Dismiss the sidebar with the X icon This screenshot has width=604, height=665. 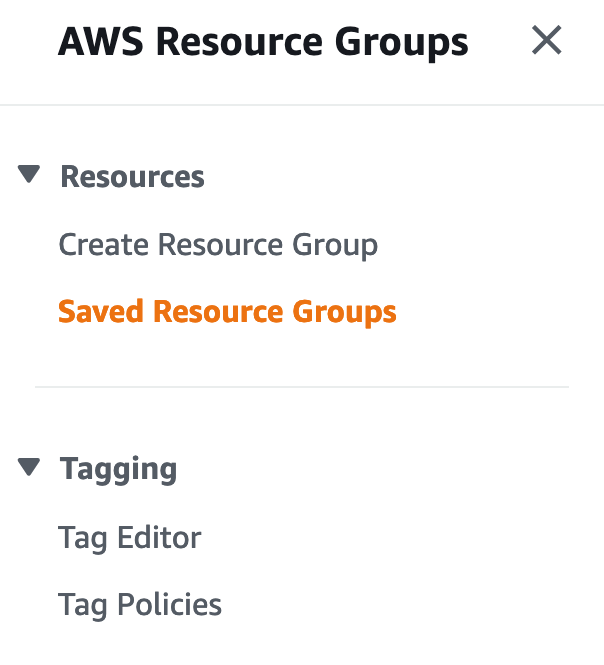tap(546, 41)
